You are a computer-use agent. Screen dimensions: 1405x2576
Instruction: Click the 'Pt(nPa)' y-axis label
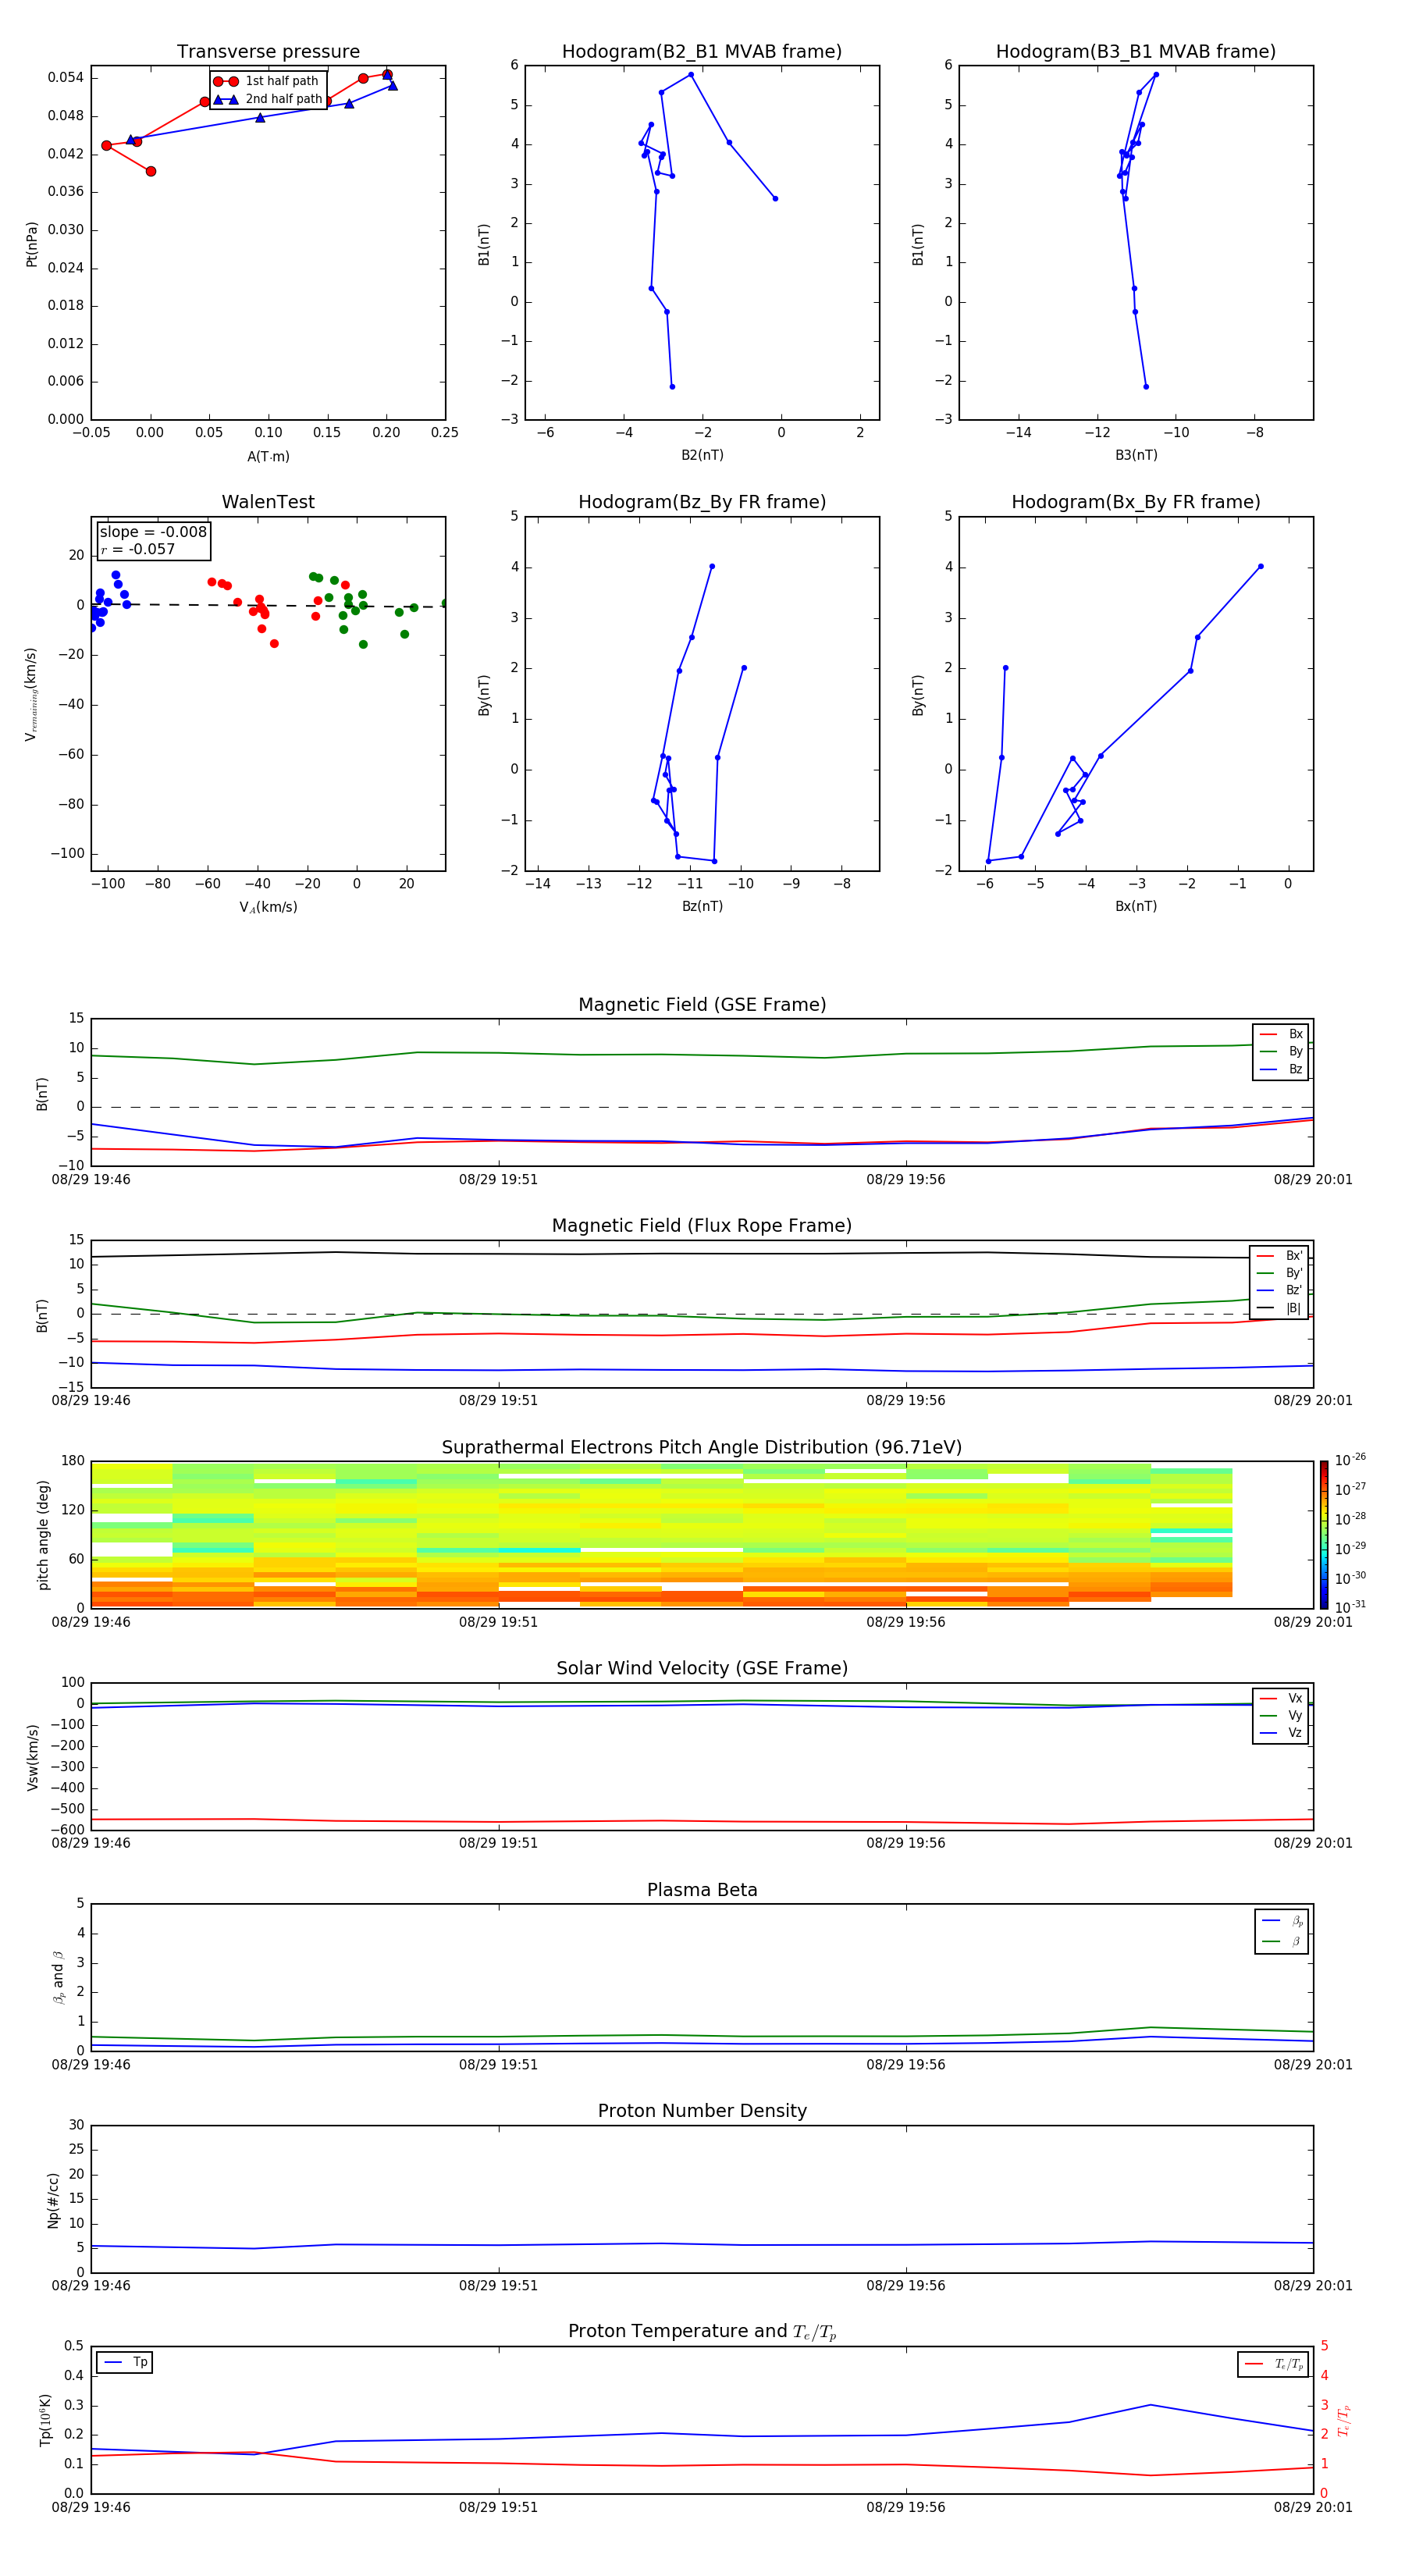pyautogui.click(x=32, y=243)
